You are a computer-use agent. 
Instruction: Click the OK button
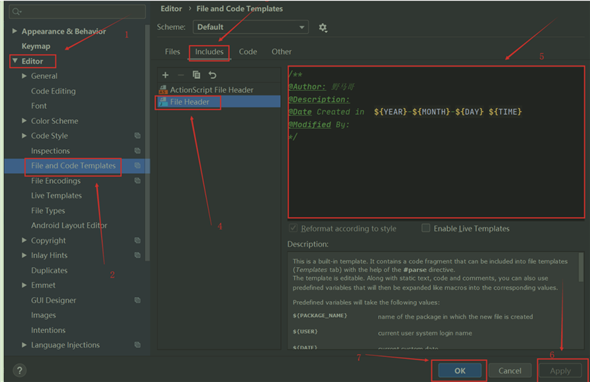tap(460, 371)
